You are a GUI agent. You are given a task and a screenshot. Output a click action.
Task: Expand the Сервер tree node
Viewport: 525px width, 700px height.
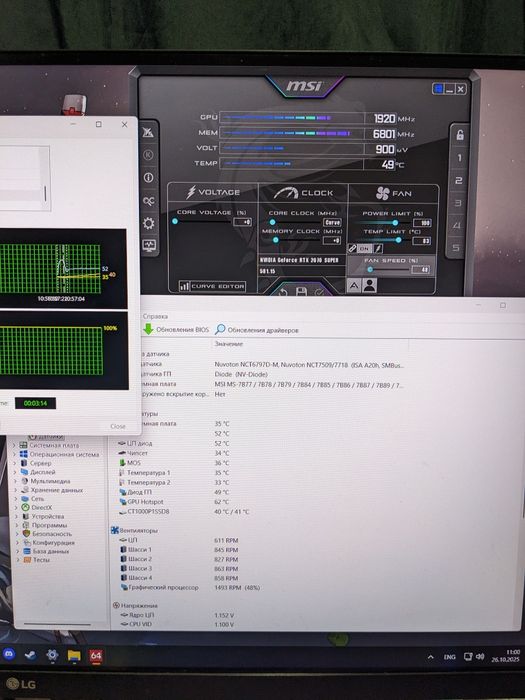pyautogui.click(x=15, y=463)
